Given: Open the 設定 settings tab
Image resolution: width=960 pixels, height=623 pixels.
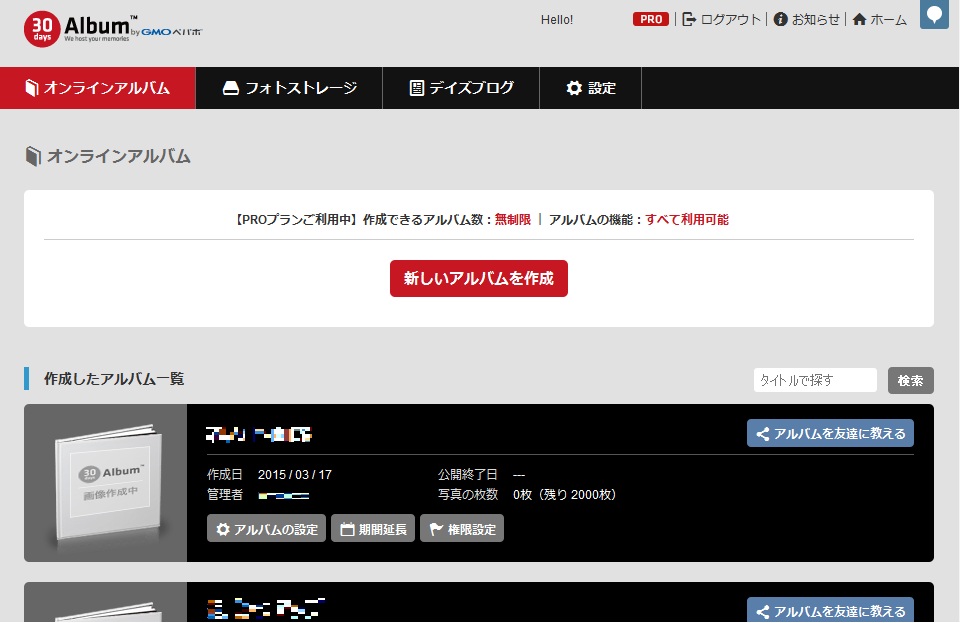Looking at the screenshot, I should click(x=591, y=88).
